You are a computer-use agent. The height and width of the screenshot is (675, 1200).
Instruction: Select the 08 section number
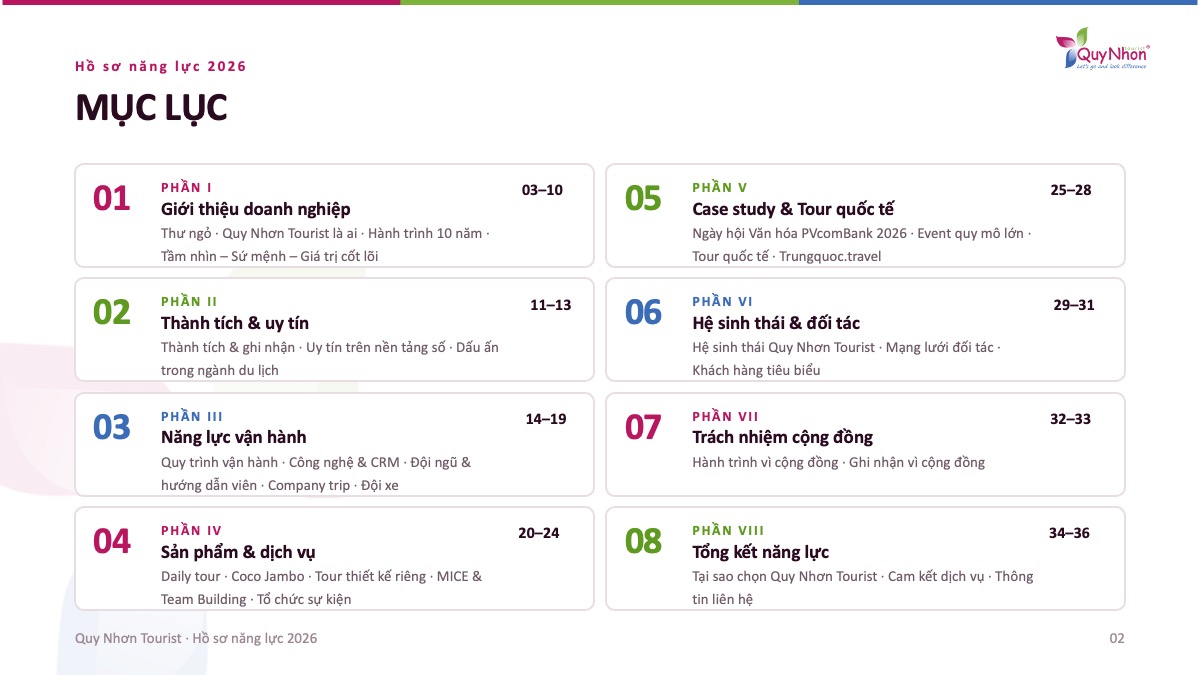pos(643,541)
